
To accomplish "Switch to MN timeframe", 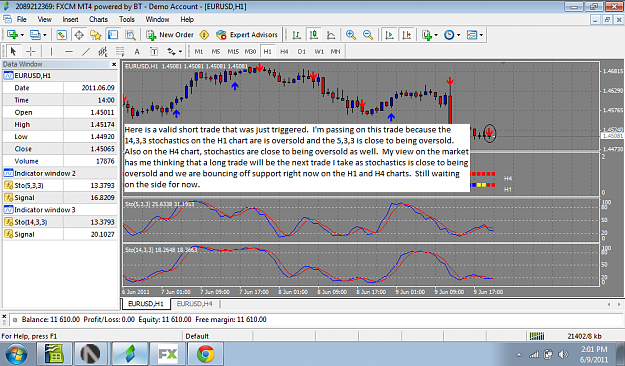I will coord(336,51).
